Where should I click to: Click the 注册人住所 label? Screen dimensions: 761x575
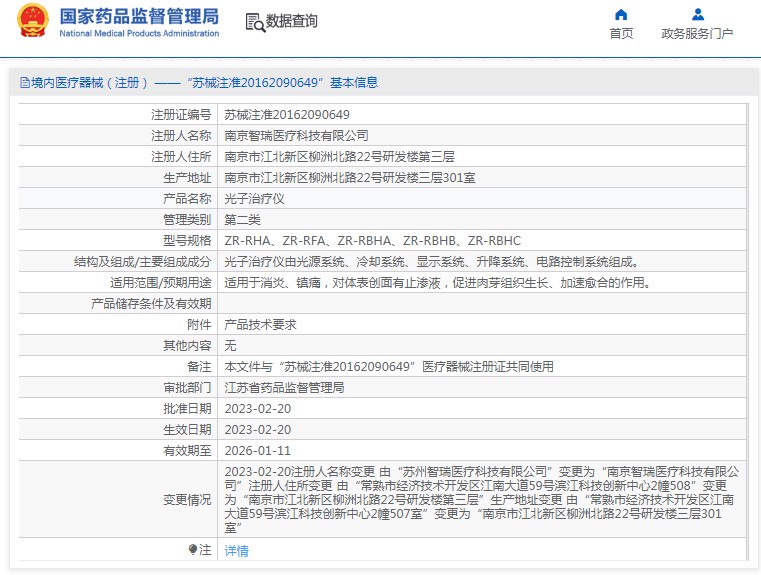[181, 156]
